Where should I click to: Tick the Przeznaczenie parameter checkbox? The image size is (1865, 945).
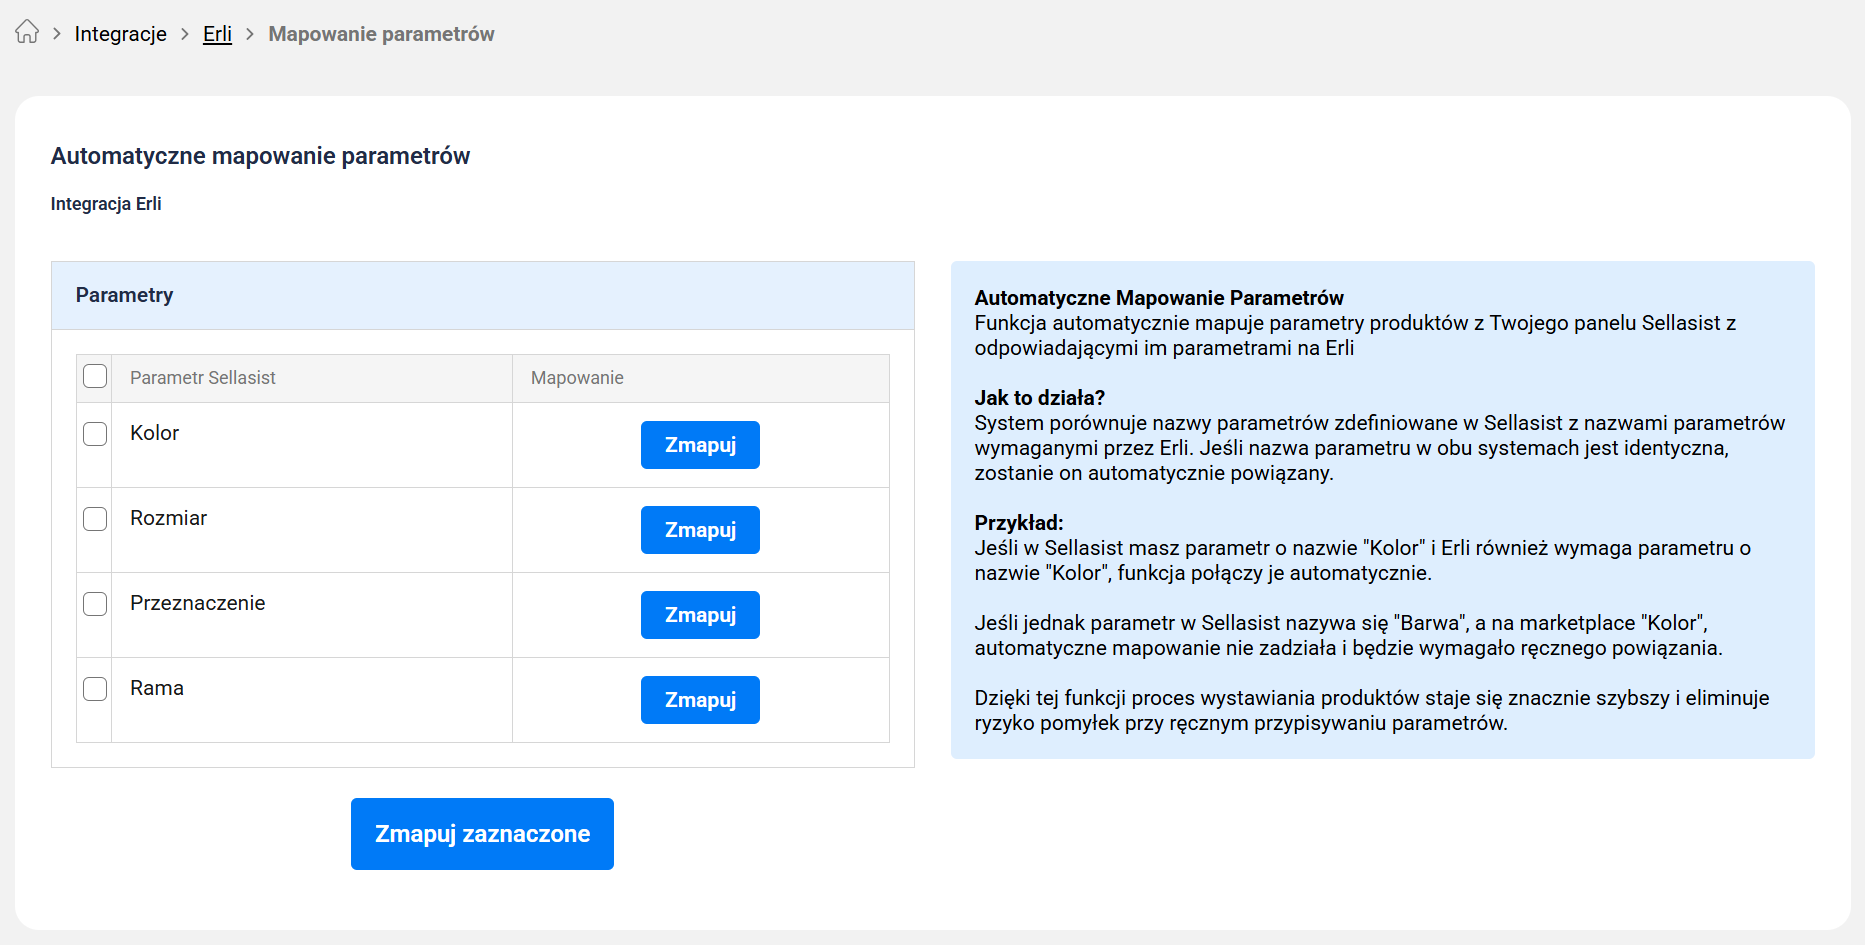(95, 604)
